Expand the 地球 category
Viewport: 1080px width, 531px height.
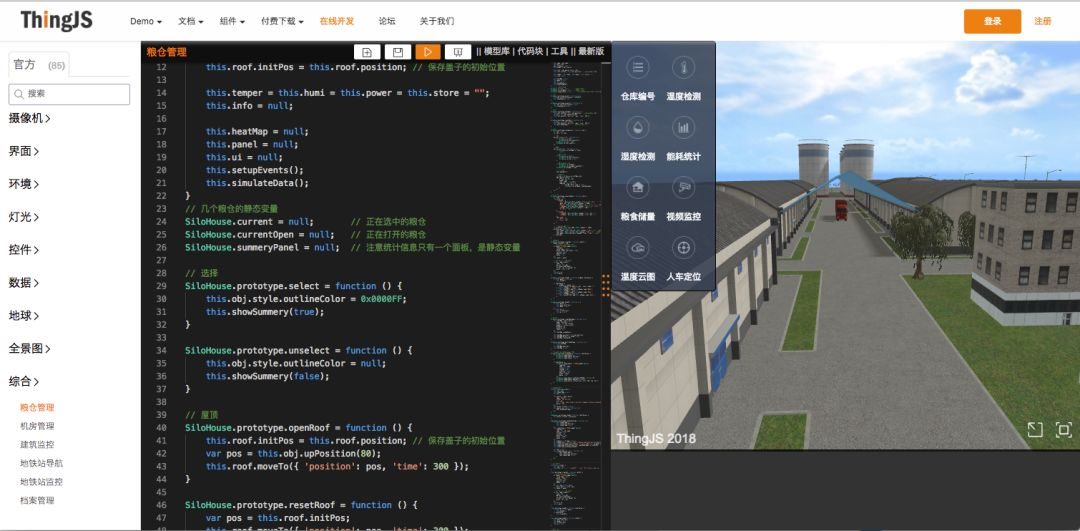24,315
